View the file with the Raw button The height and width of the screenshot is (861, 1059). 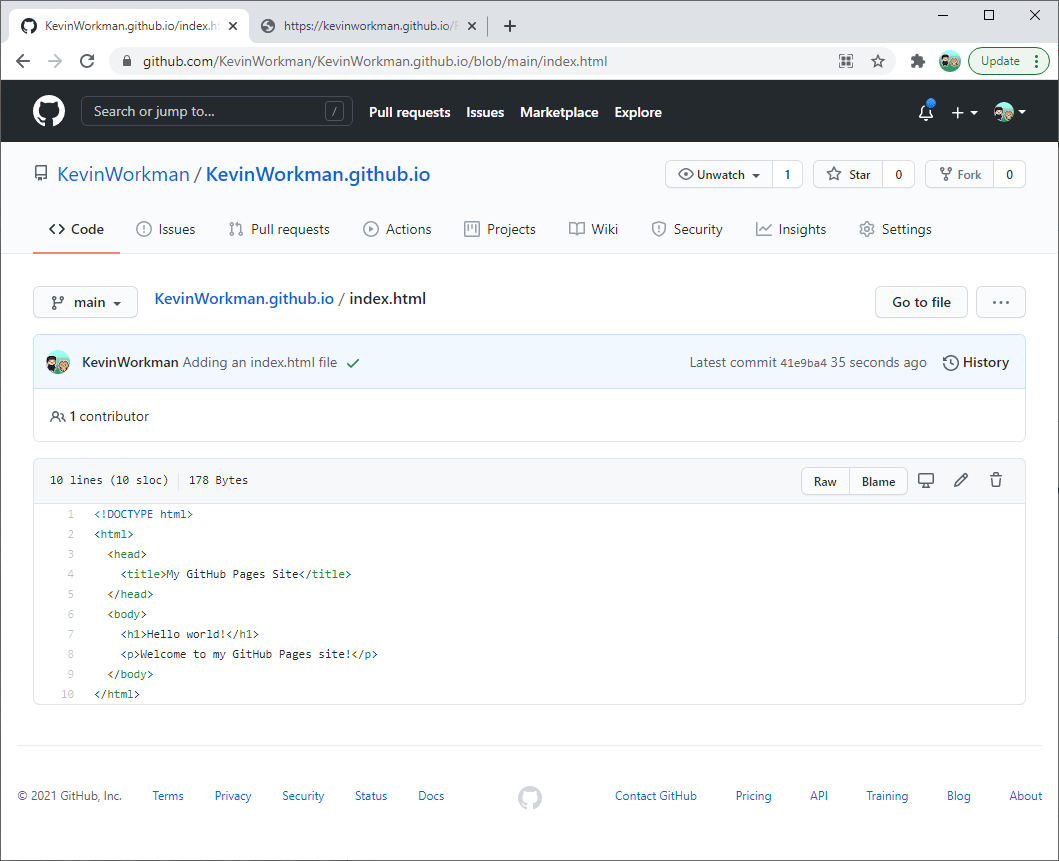click(x=824, y=481)
